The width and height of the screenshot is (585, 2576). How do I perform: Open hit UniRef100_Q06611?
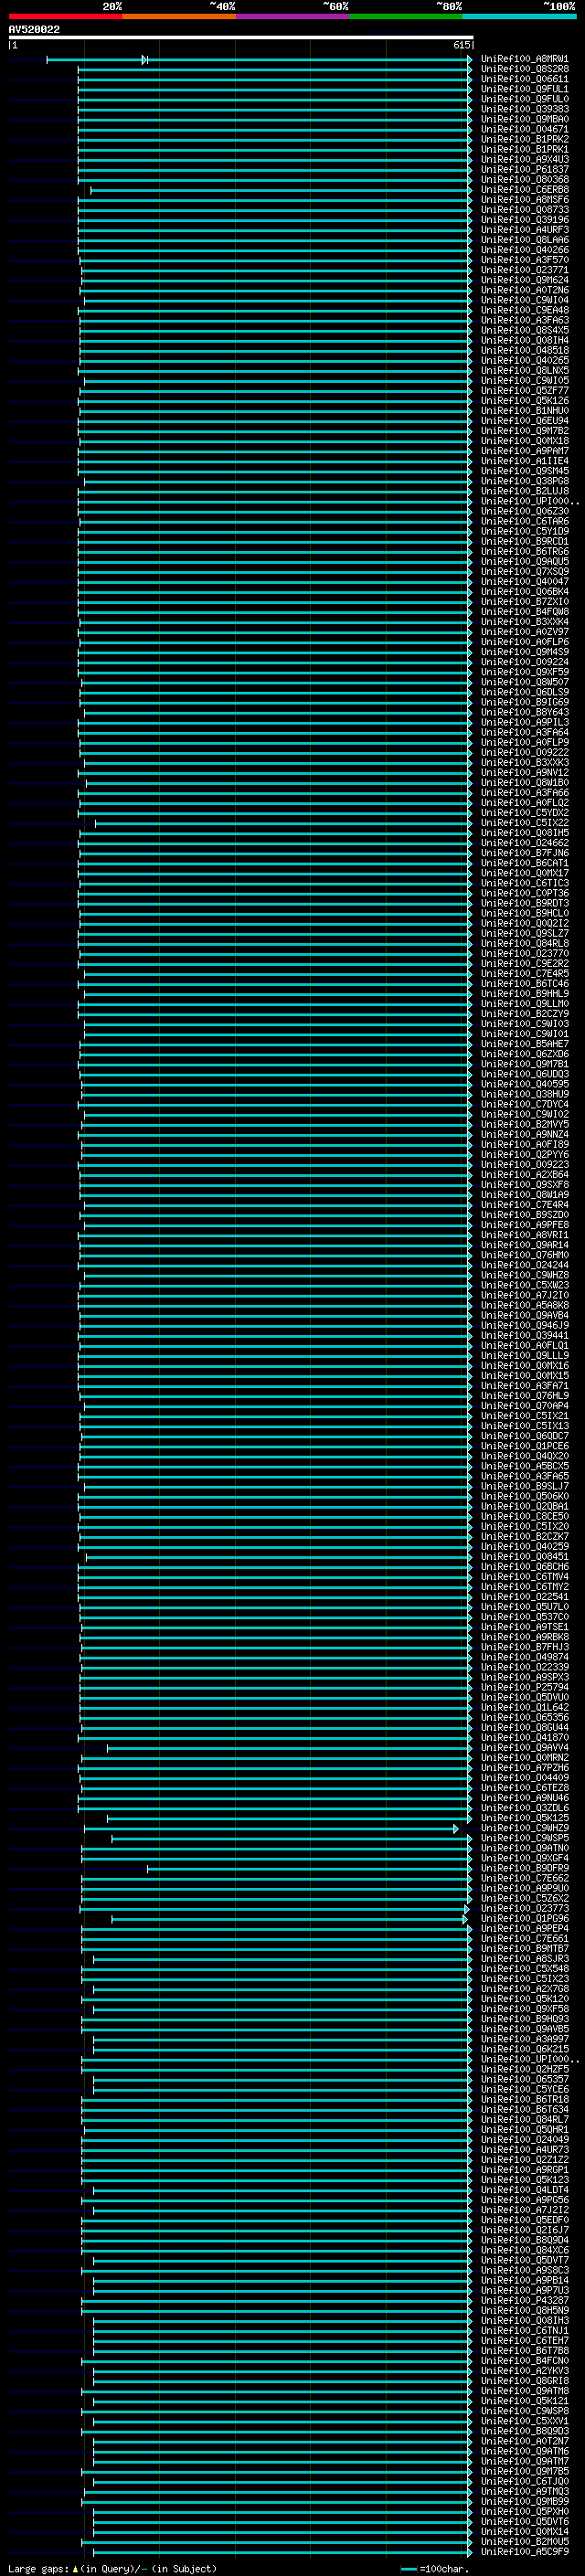coord(524,80)
